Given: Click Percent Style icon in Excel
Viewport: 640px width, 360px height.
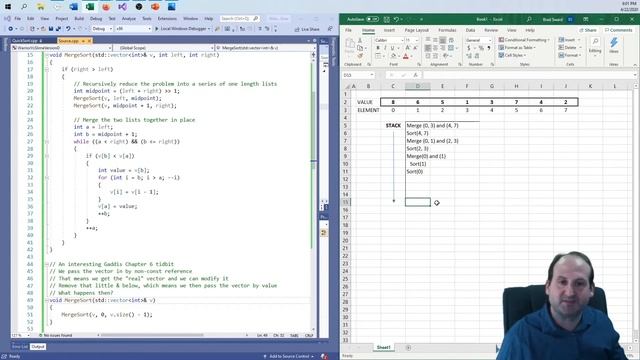Looking at the screenshot, I should coord(481,48).
